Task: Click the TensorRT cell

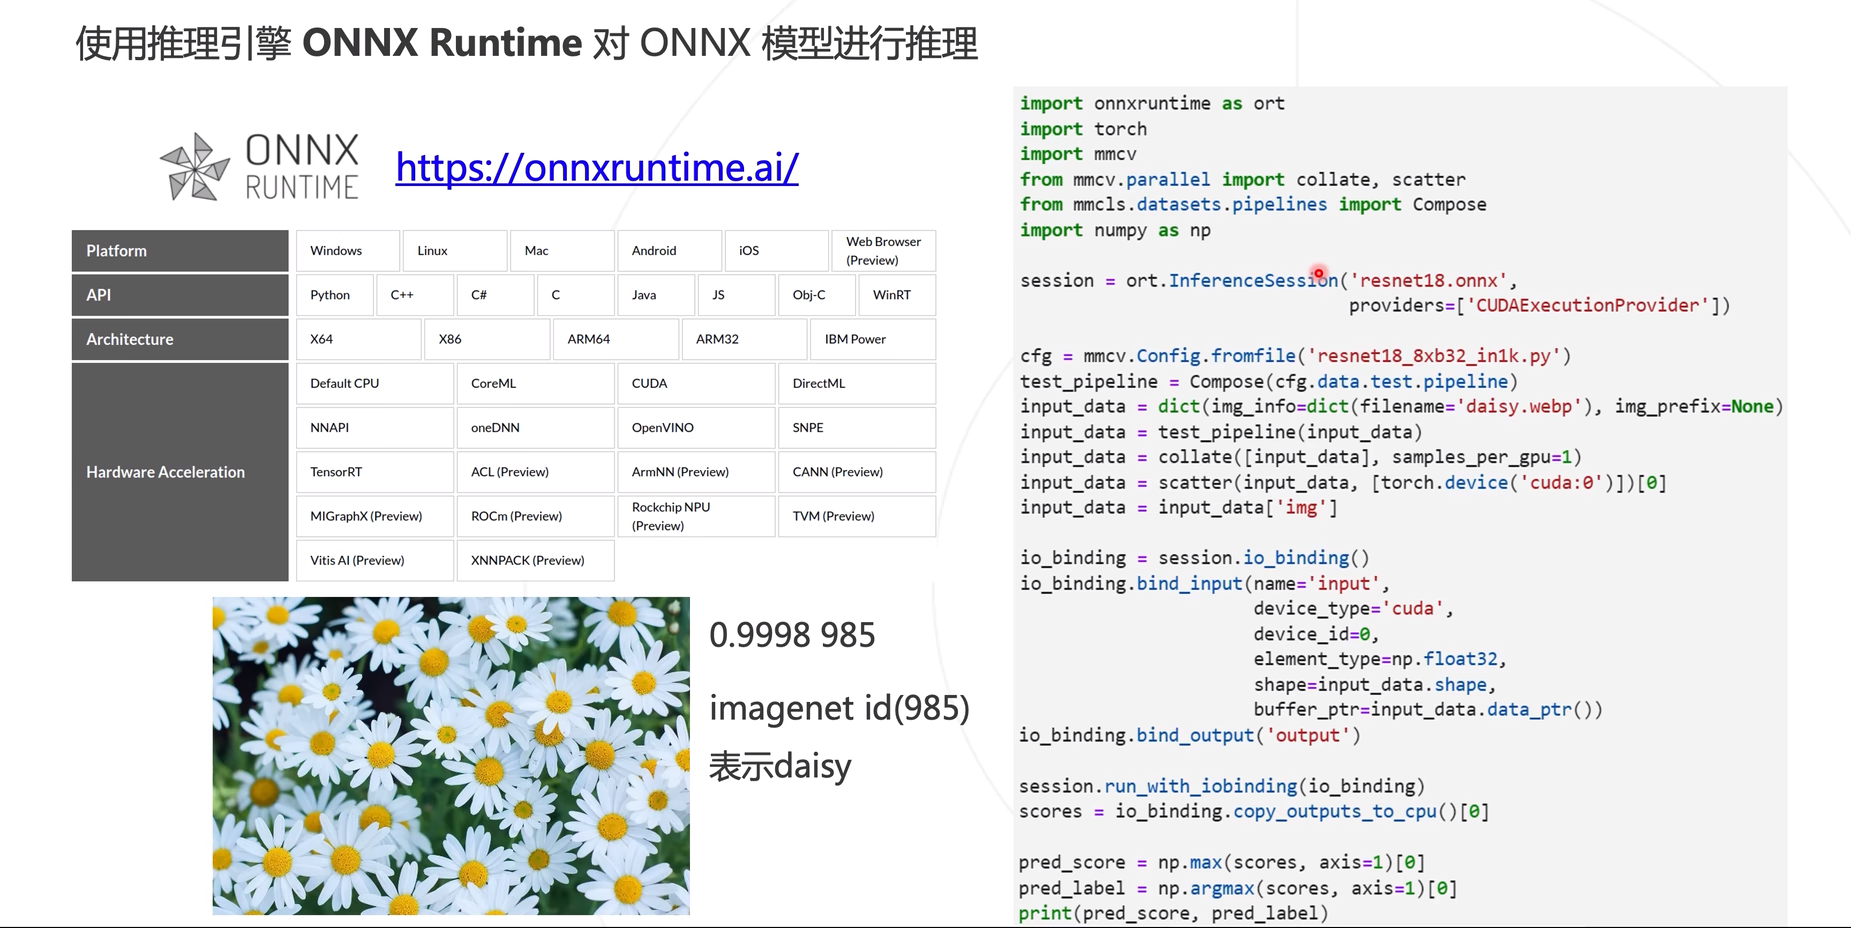Action: click(x=375, y=472)
